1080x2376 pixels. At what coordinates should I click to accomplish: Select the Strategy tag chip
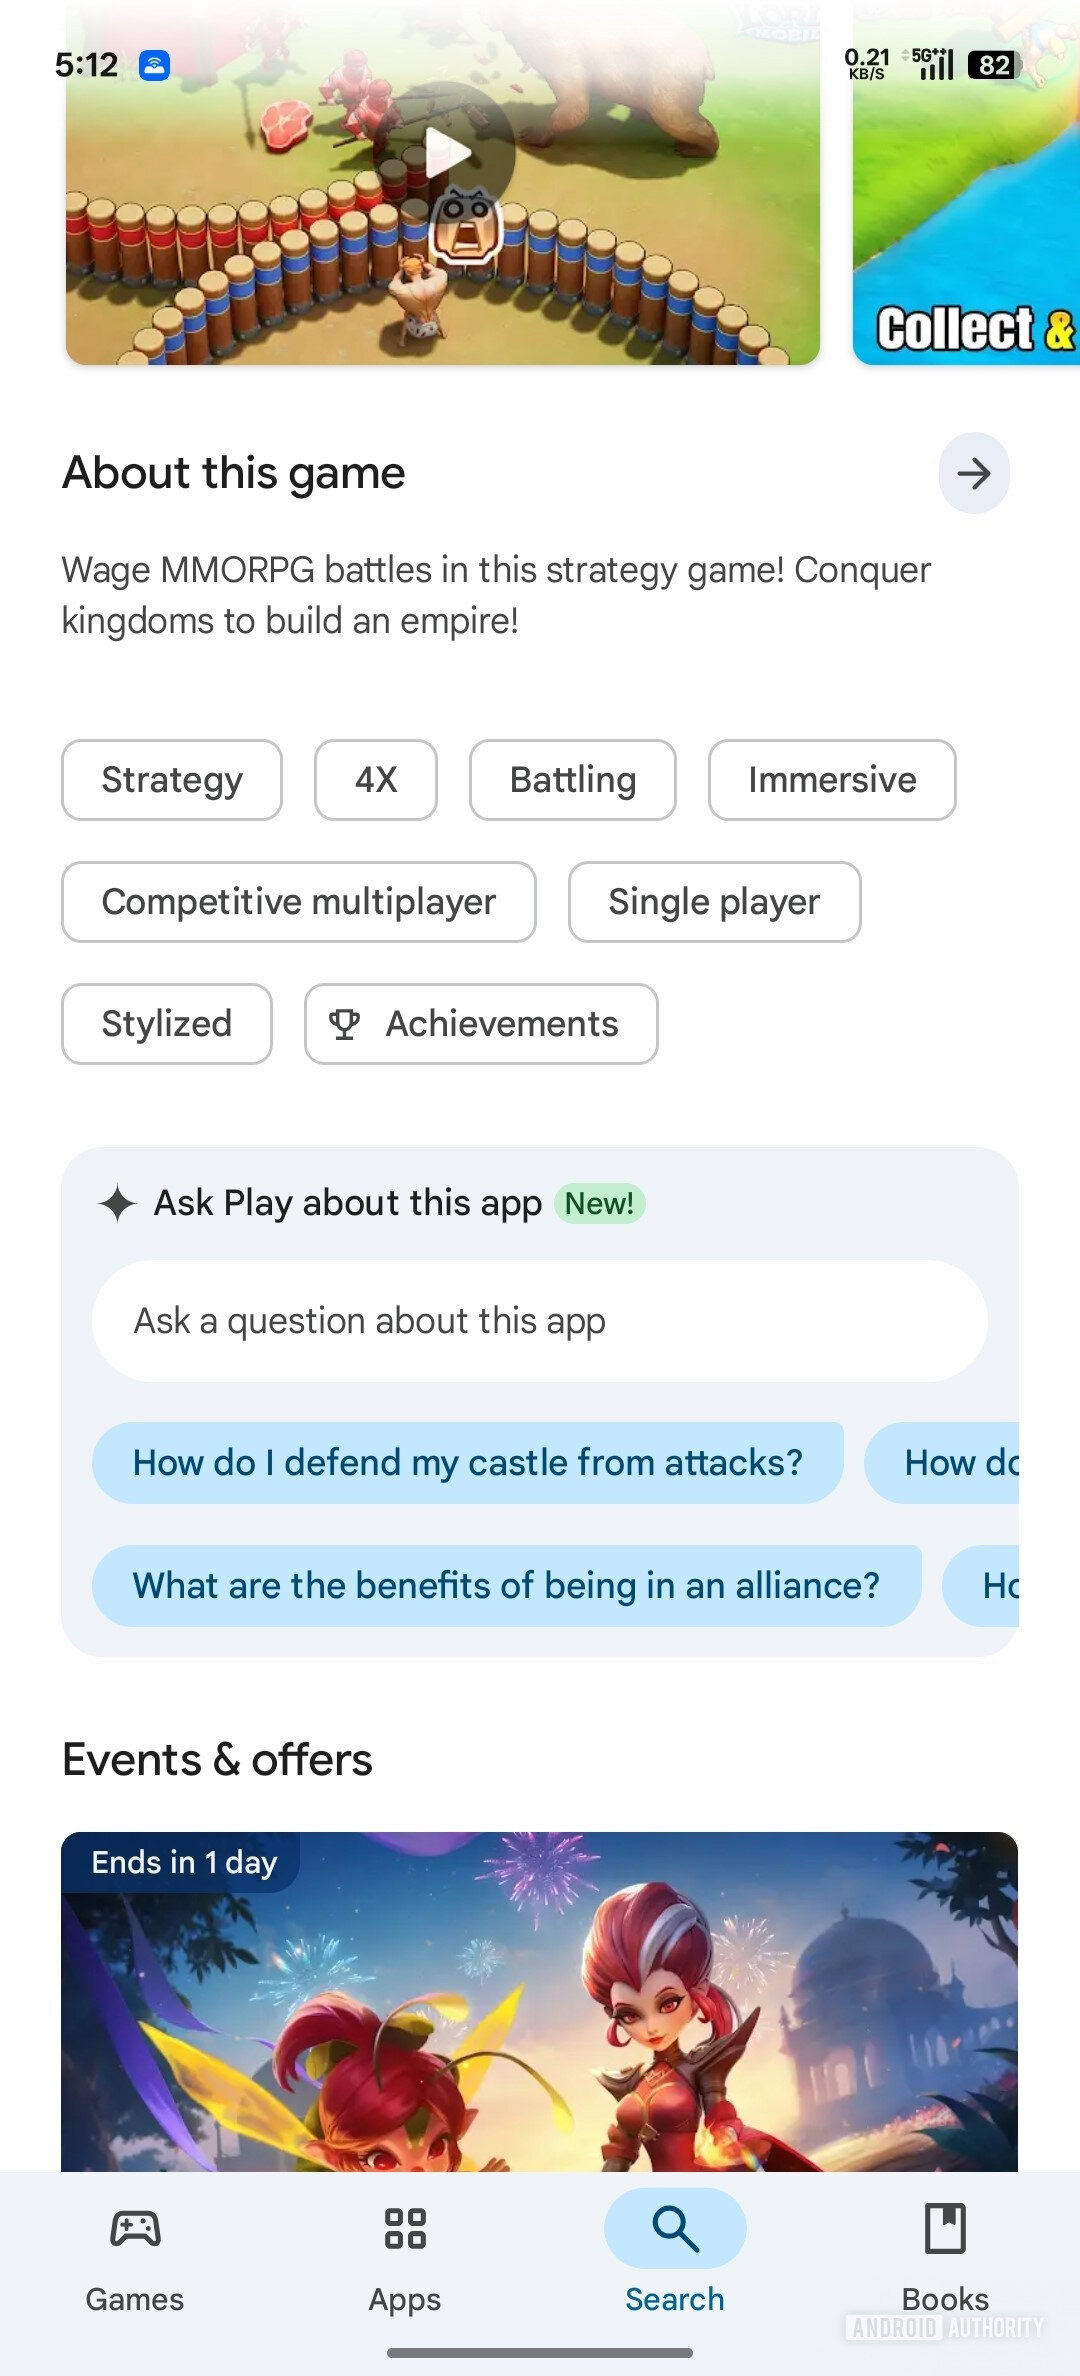click(172, 780)
